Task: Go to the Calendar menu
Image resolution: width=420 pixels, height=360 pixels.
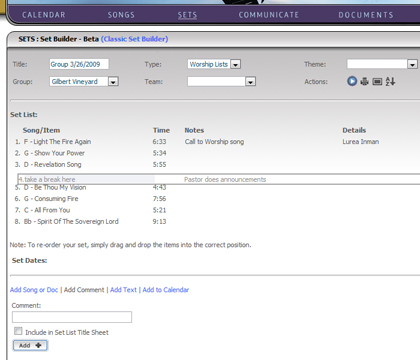Action: pos(44,15)
